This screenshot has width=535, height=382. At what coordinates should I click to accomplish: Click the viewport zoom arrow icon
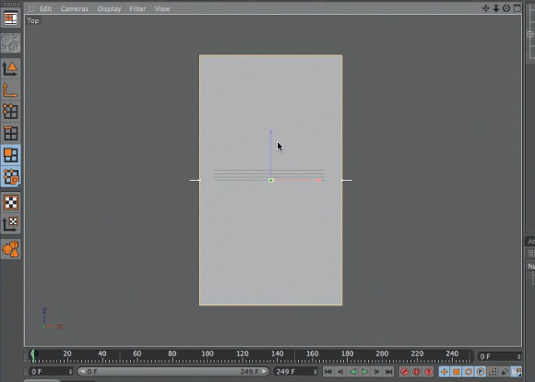pyautogui.click(x=496, y=8)
